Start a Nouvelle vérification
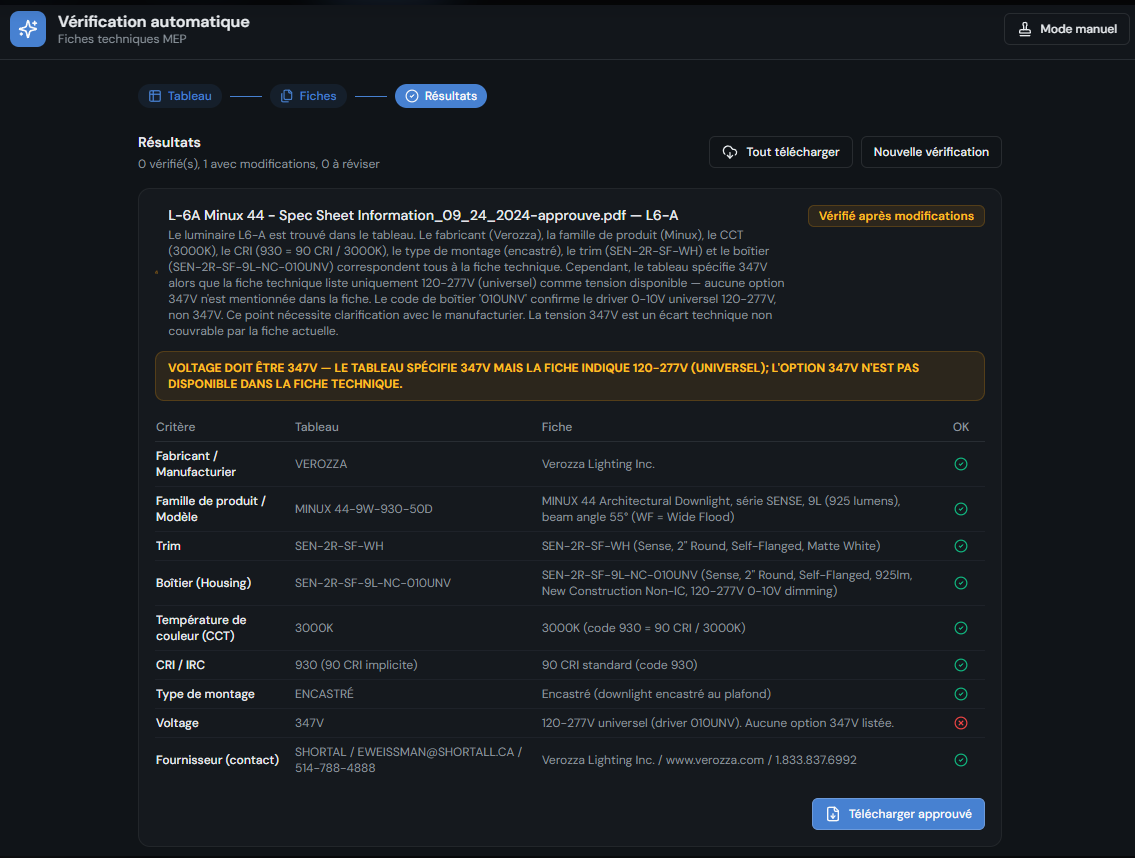1135x858 pixels. click(x=930, y=152)
